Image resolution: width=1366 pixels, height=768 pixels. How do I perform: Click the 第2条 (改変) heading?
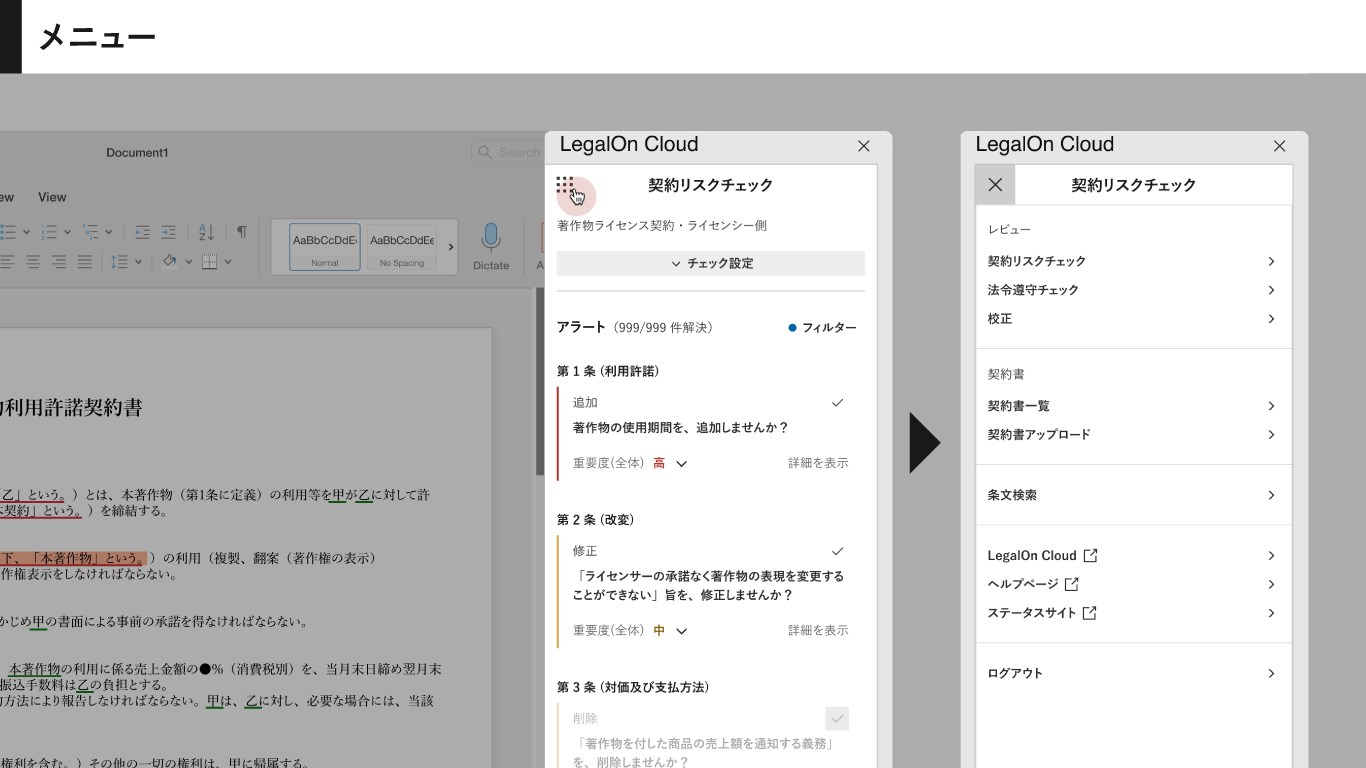596,520
